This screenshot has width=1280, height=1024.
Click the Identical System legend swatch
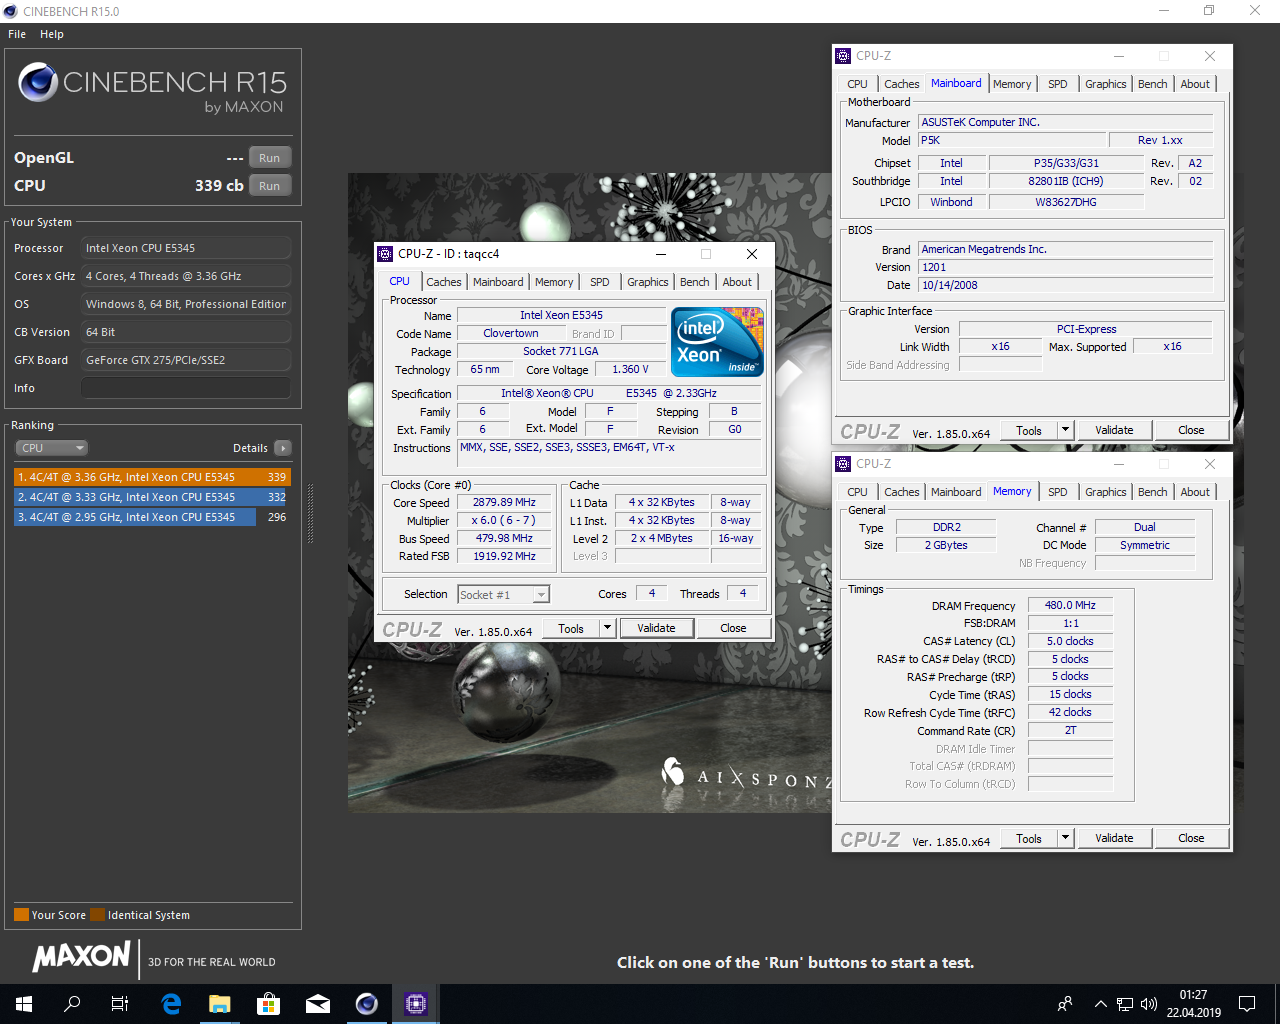pyautogui.click(x=97, y=914)
